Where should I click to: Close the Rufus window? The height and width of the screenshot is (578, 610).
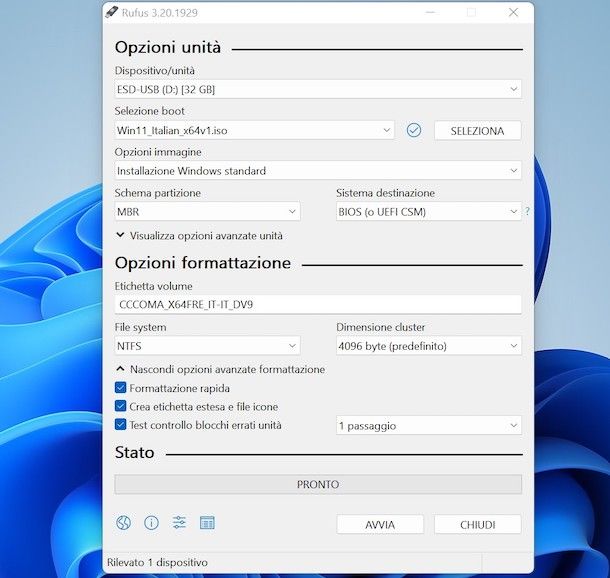(x=514, y=12)
